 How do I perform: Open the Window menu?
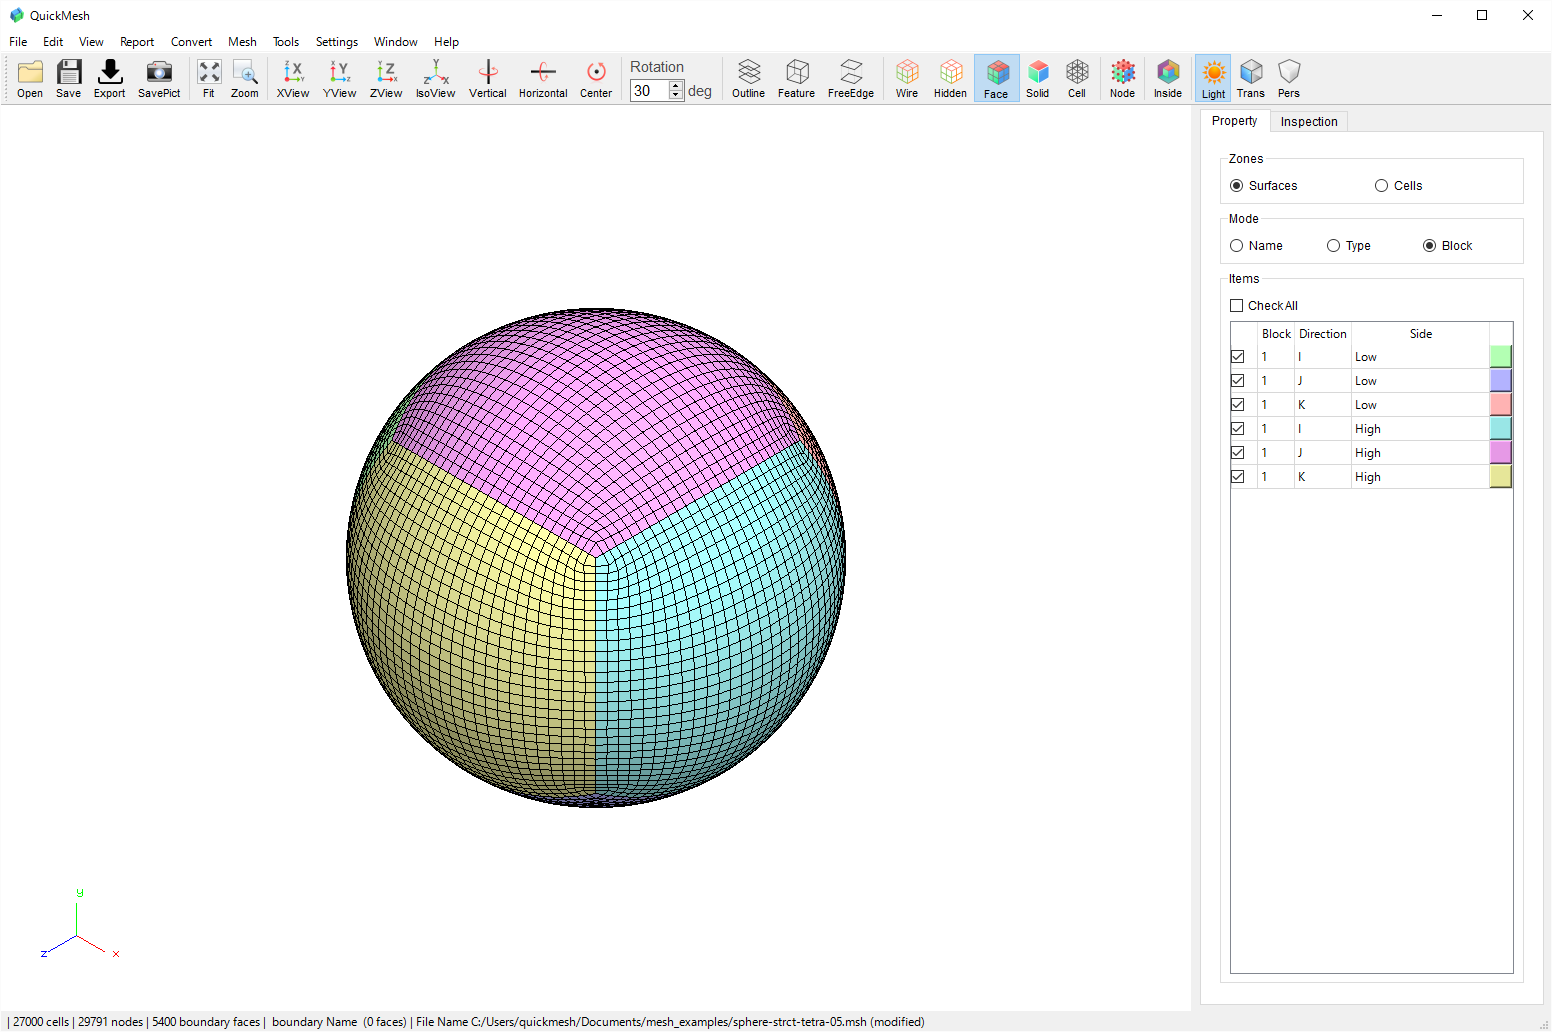396,42
